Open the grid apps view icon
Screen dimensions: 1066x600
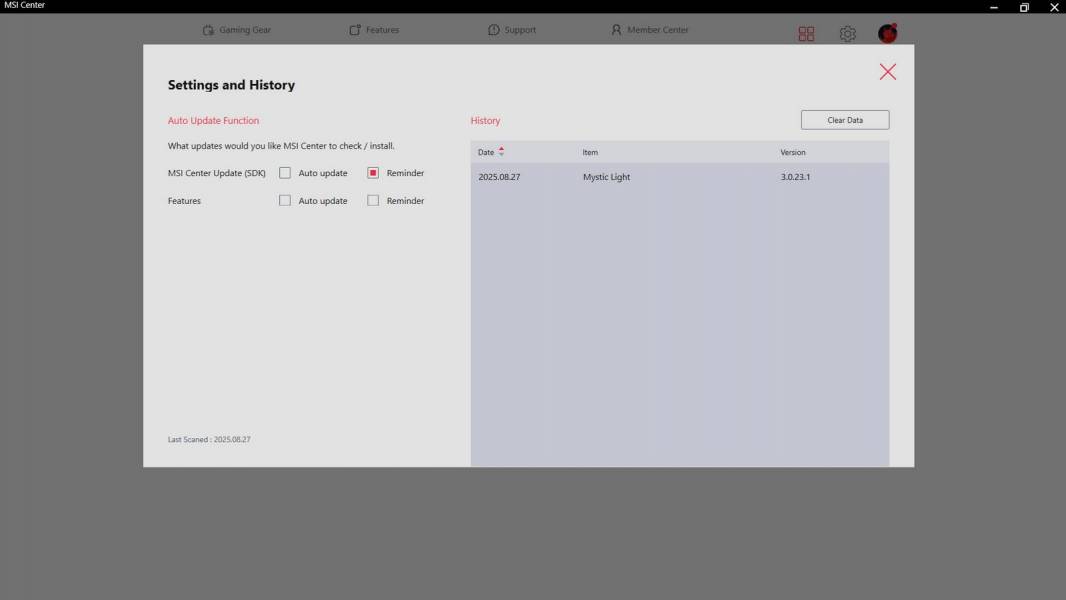tap(806, 34)
